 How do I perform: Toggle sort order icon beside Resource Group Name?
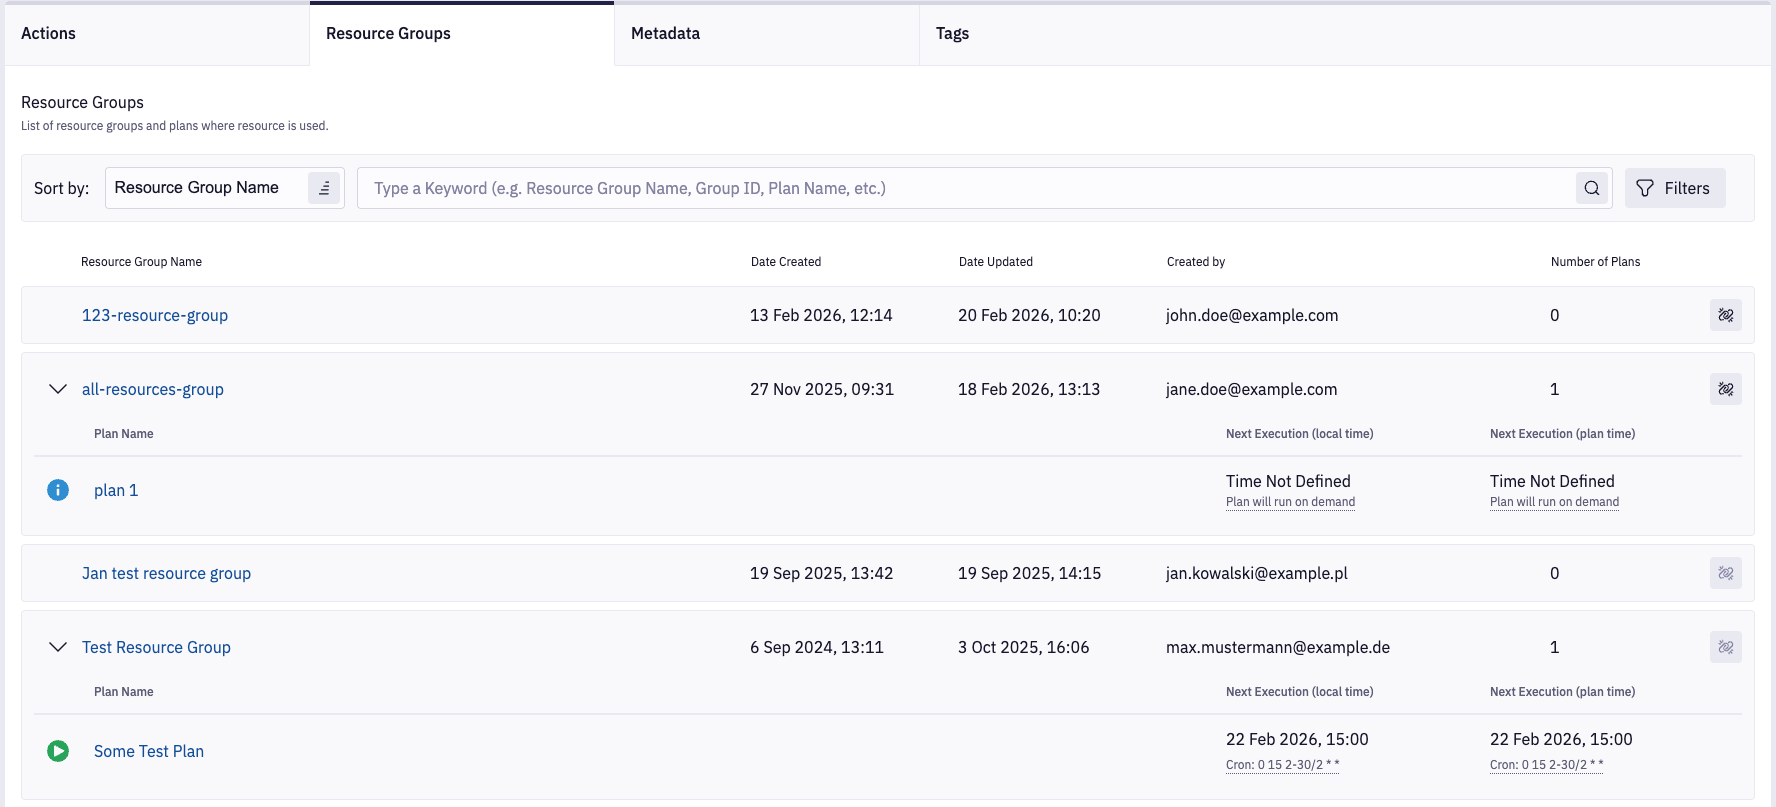[324, 188]
